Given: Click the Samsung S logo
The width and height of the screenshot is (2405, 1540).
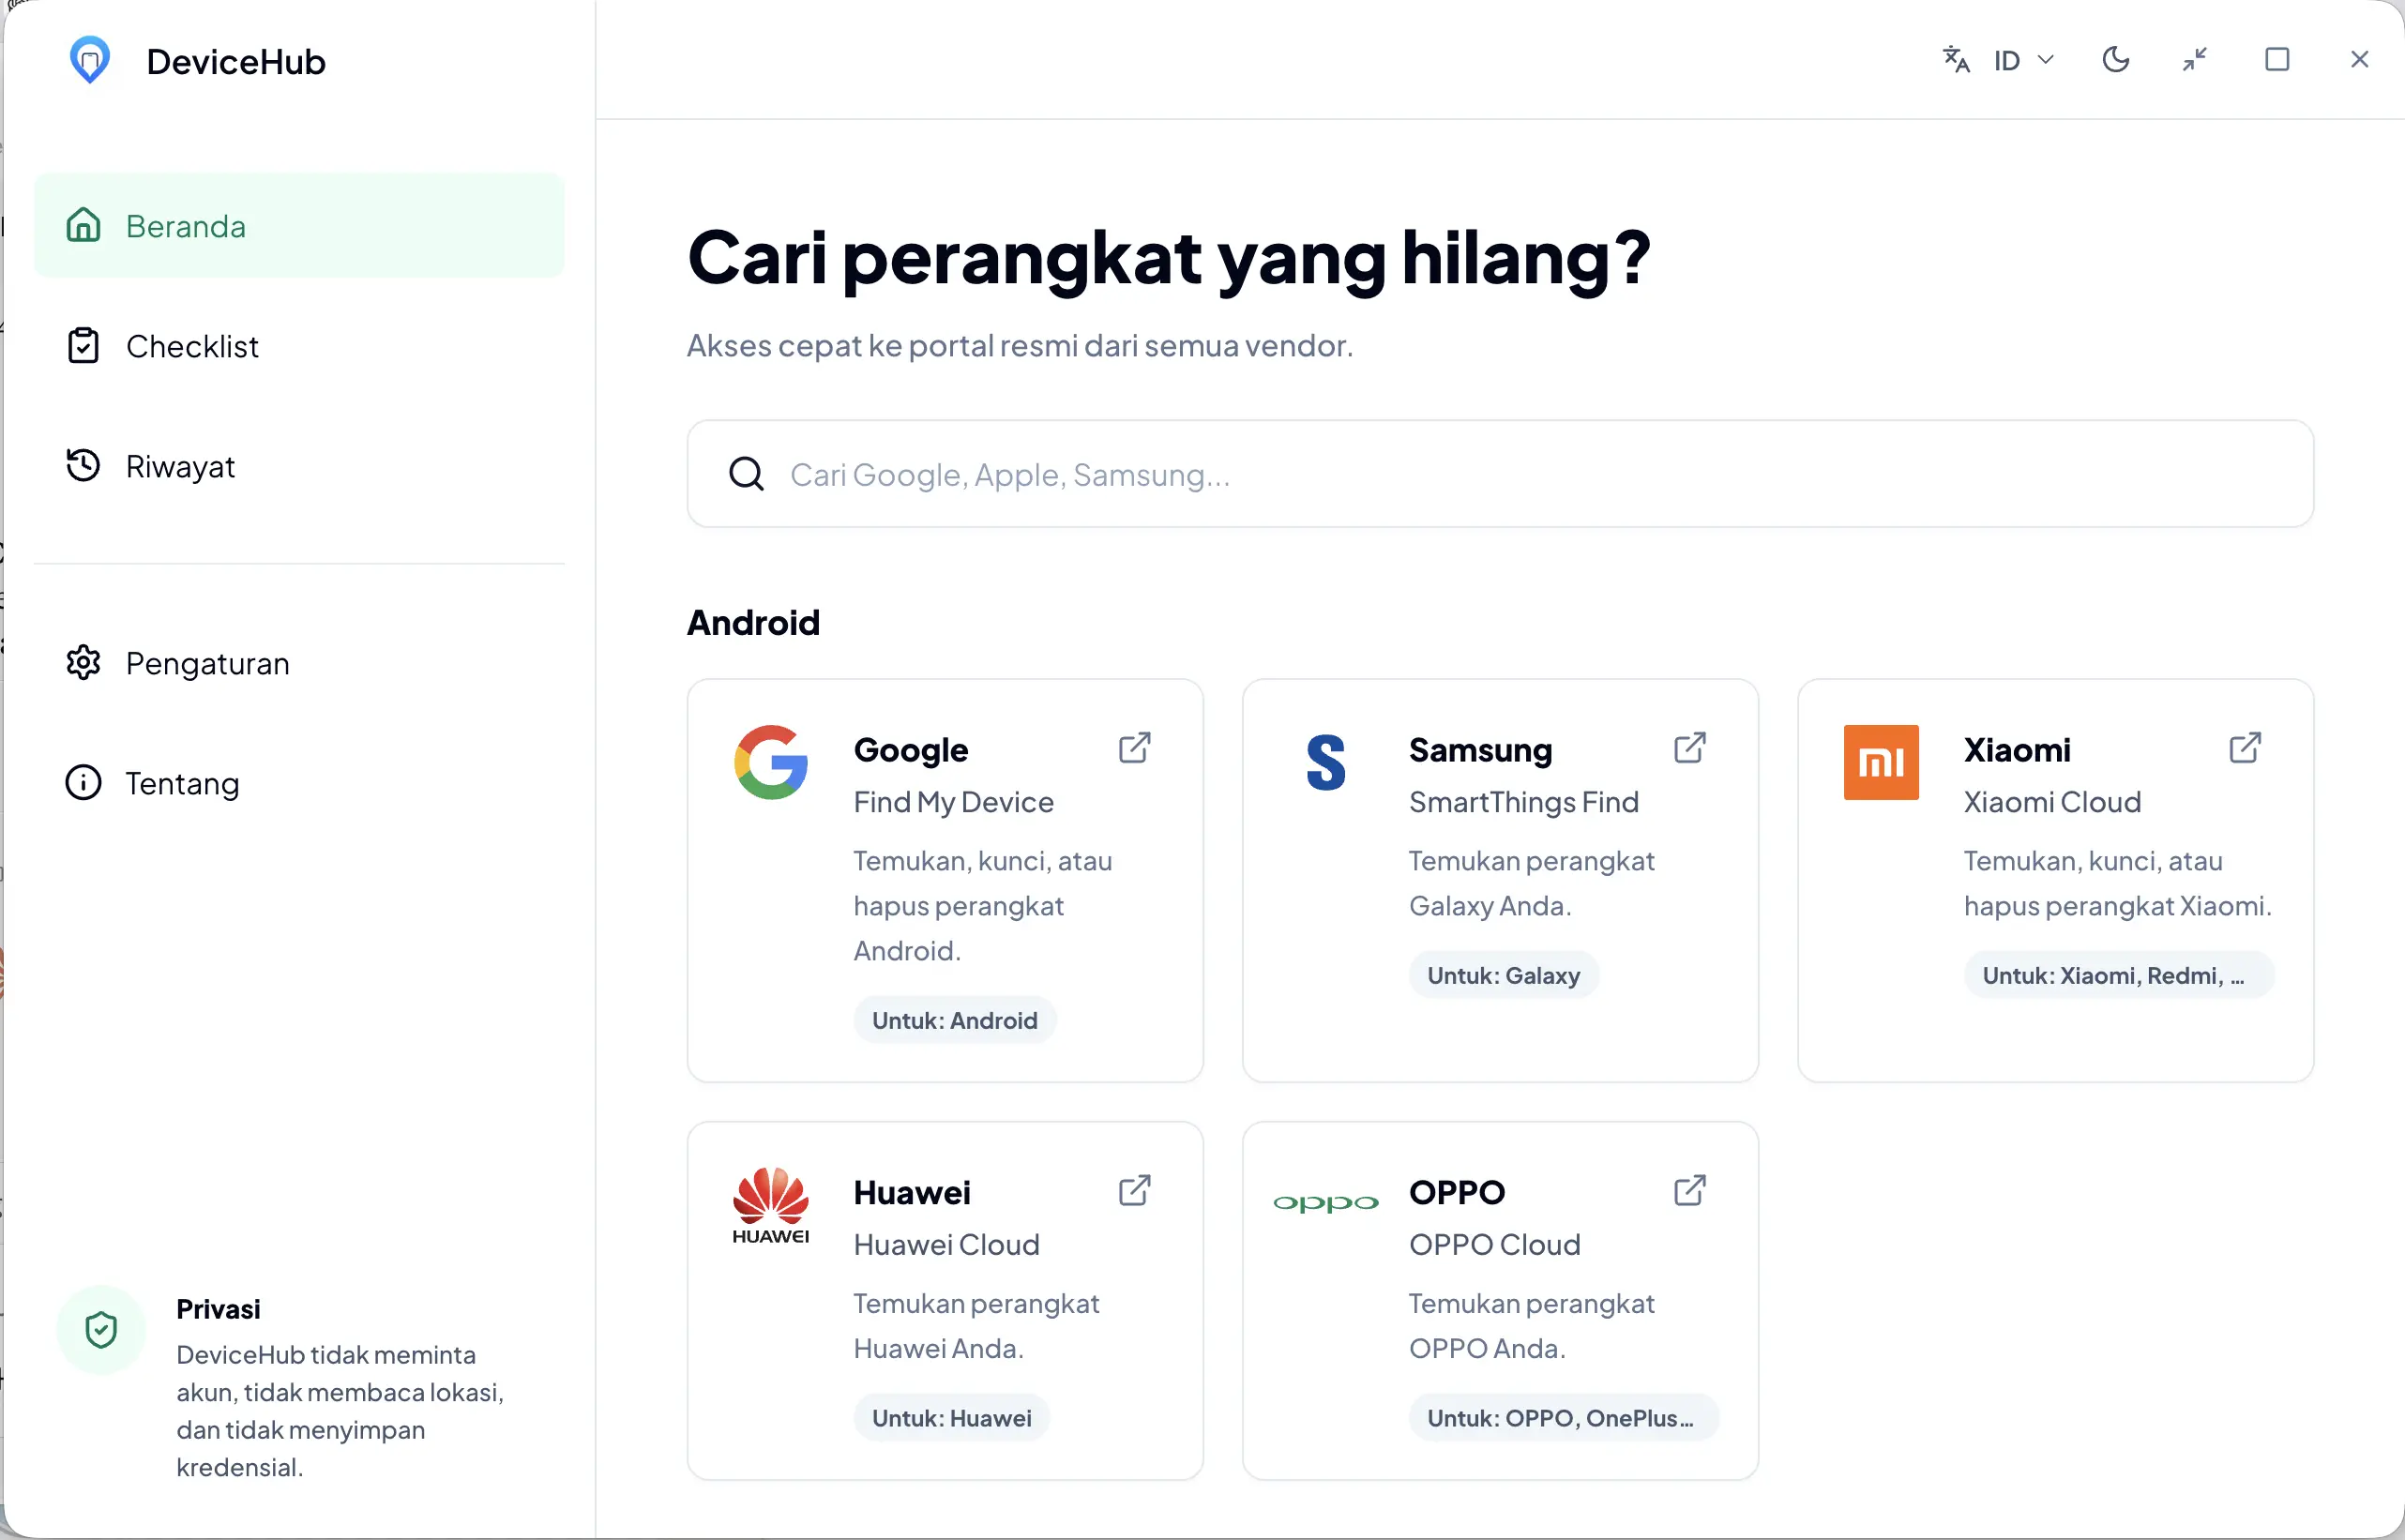Looking at the screenshot, I should click(1326, 762).
